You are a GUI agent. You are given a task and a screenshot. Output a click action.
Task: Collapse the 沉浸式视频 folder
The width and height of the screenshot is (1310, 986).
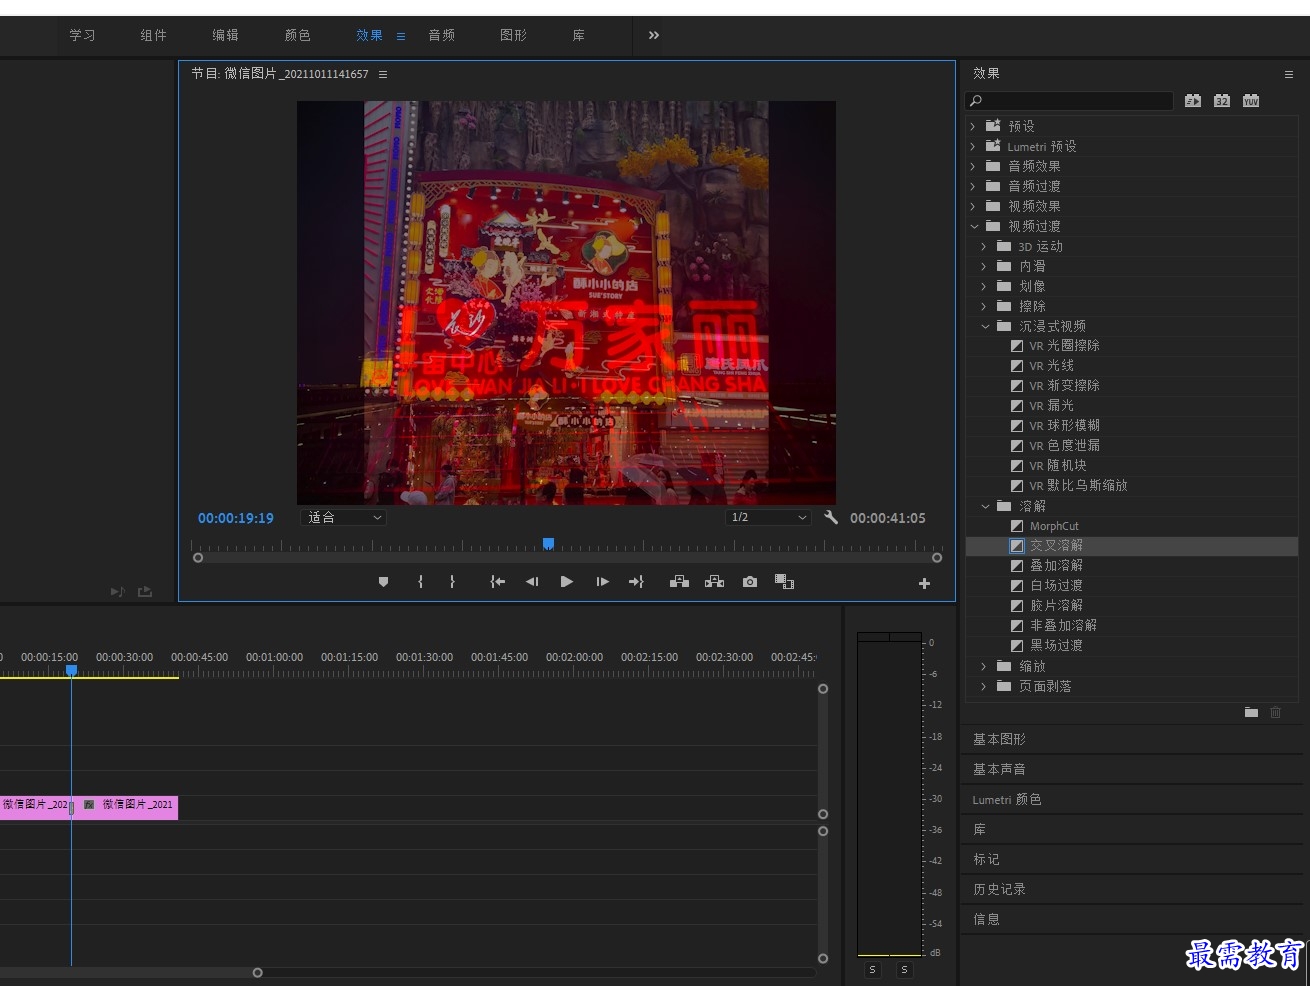click(x=985, y=326)
